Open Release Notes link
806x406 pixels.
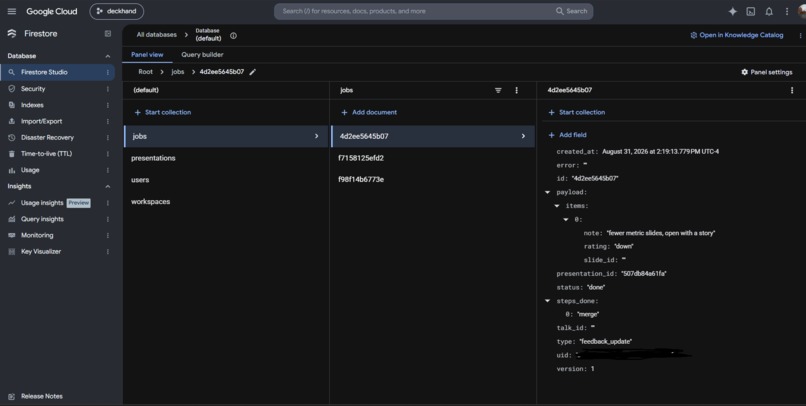point(42,396)
